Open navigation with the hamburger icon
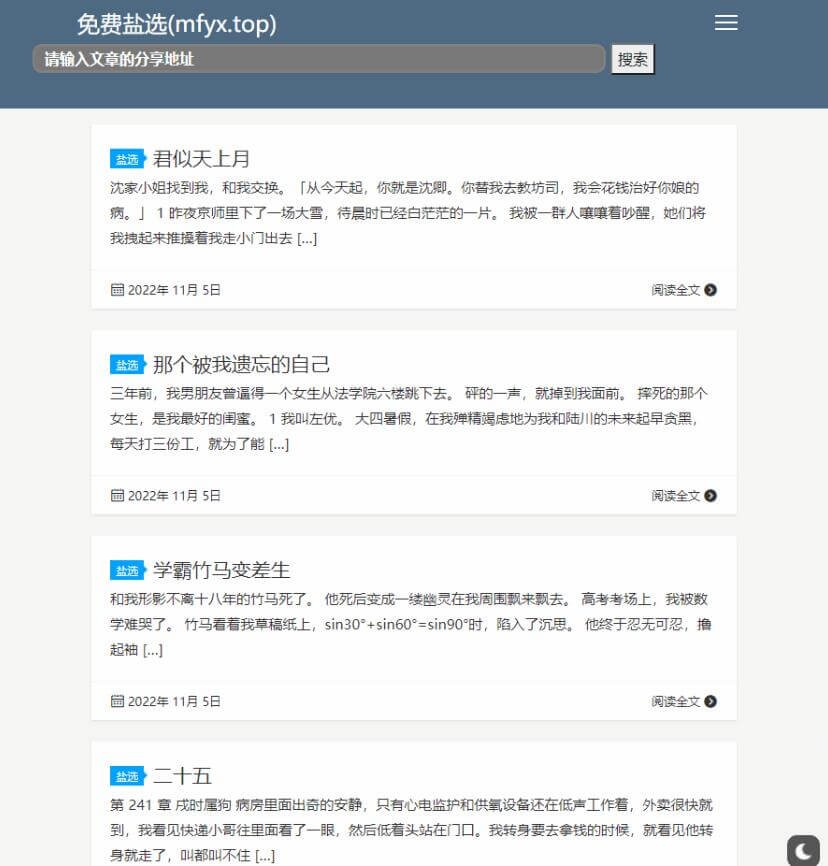 [x=725, y=23]
